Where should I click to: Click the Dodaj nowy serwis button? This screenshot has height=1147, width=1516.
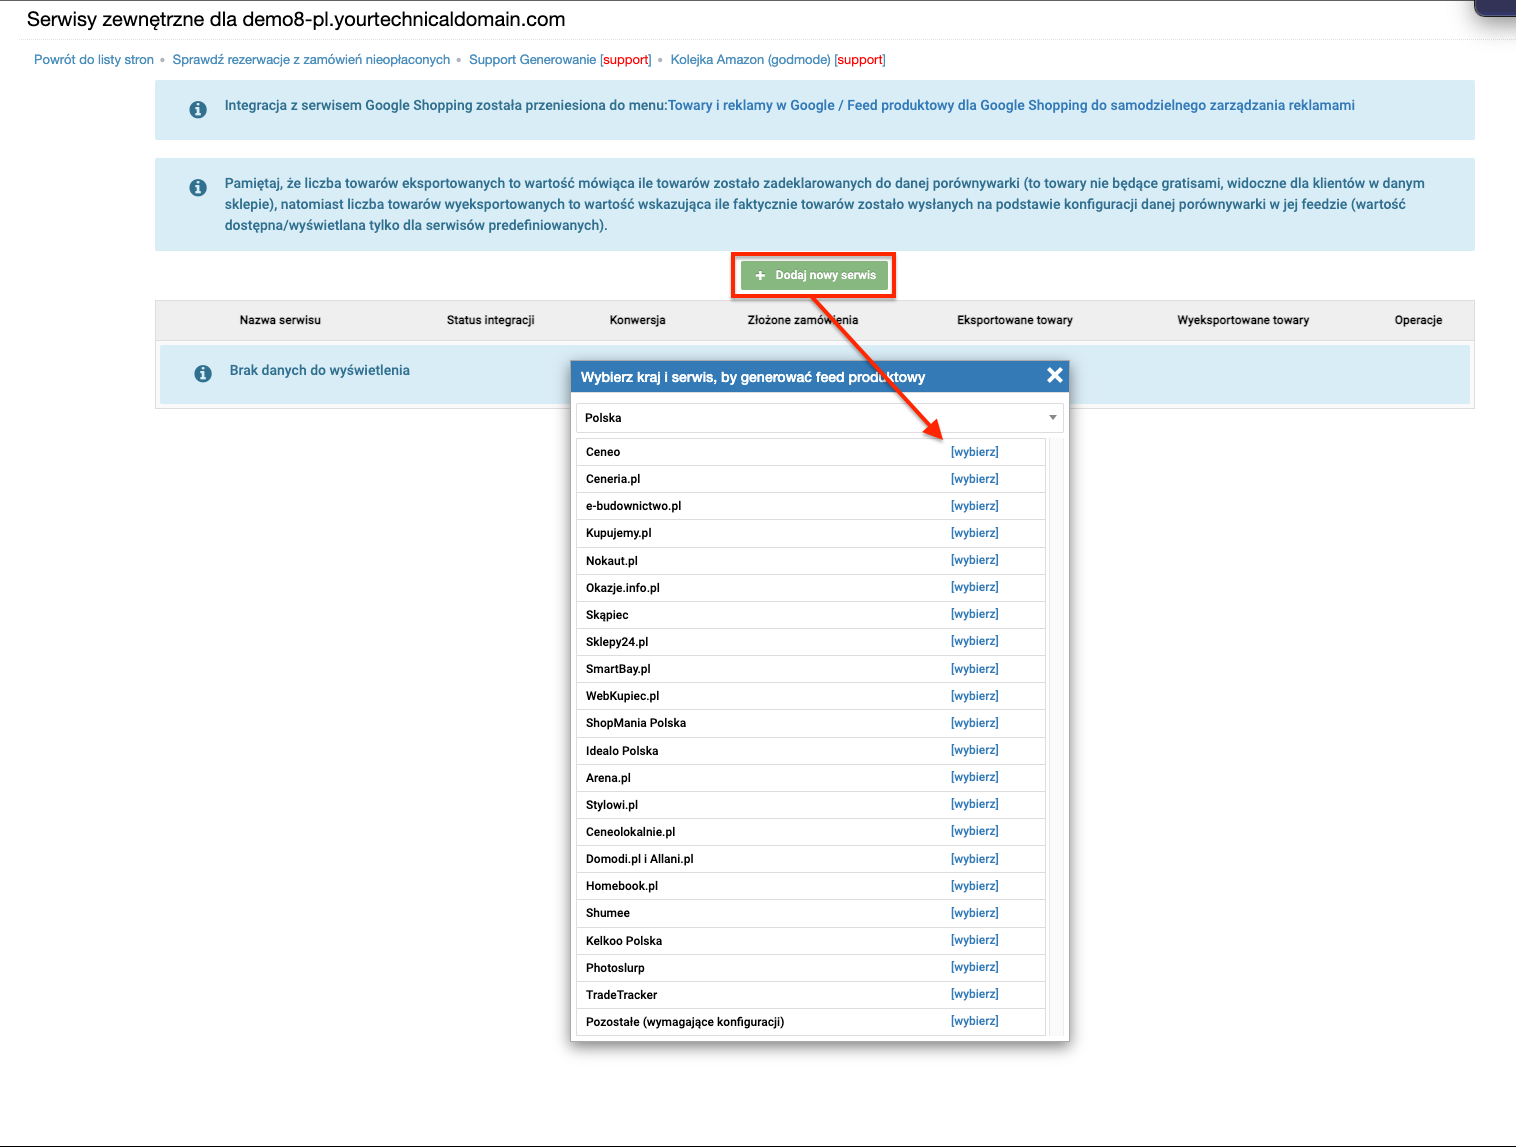click(814, 275)
